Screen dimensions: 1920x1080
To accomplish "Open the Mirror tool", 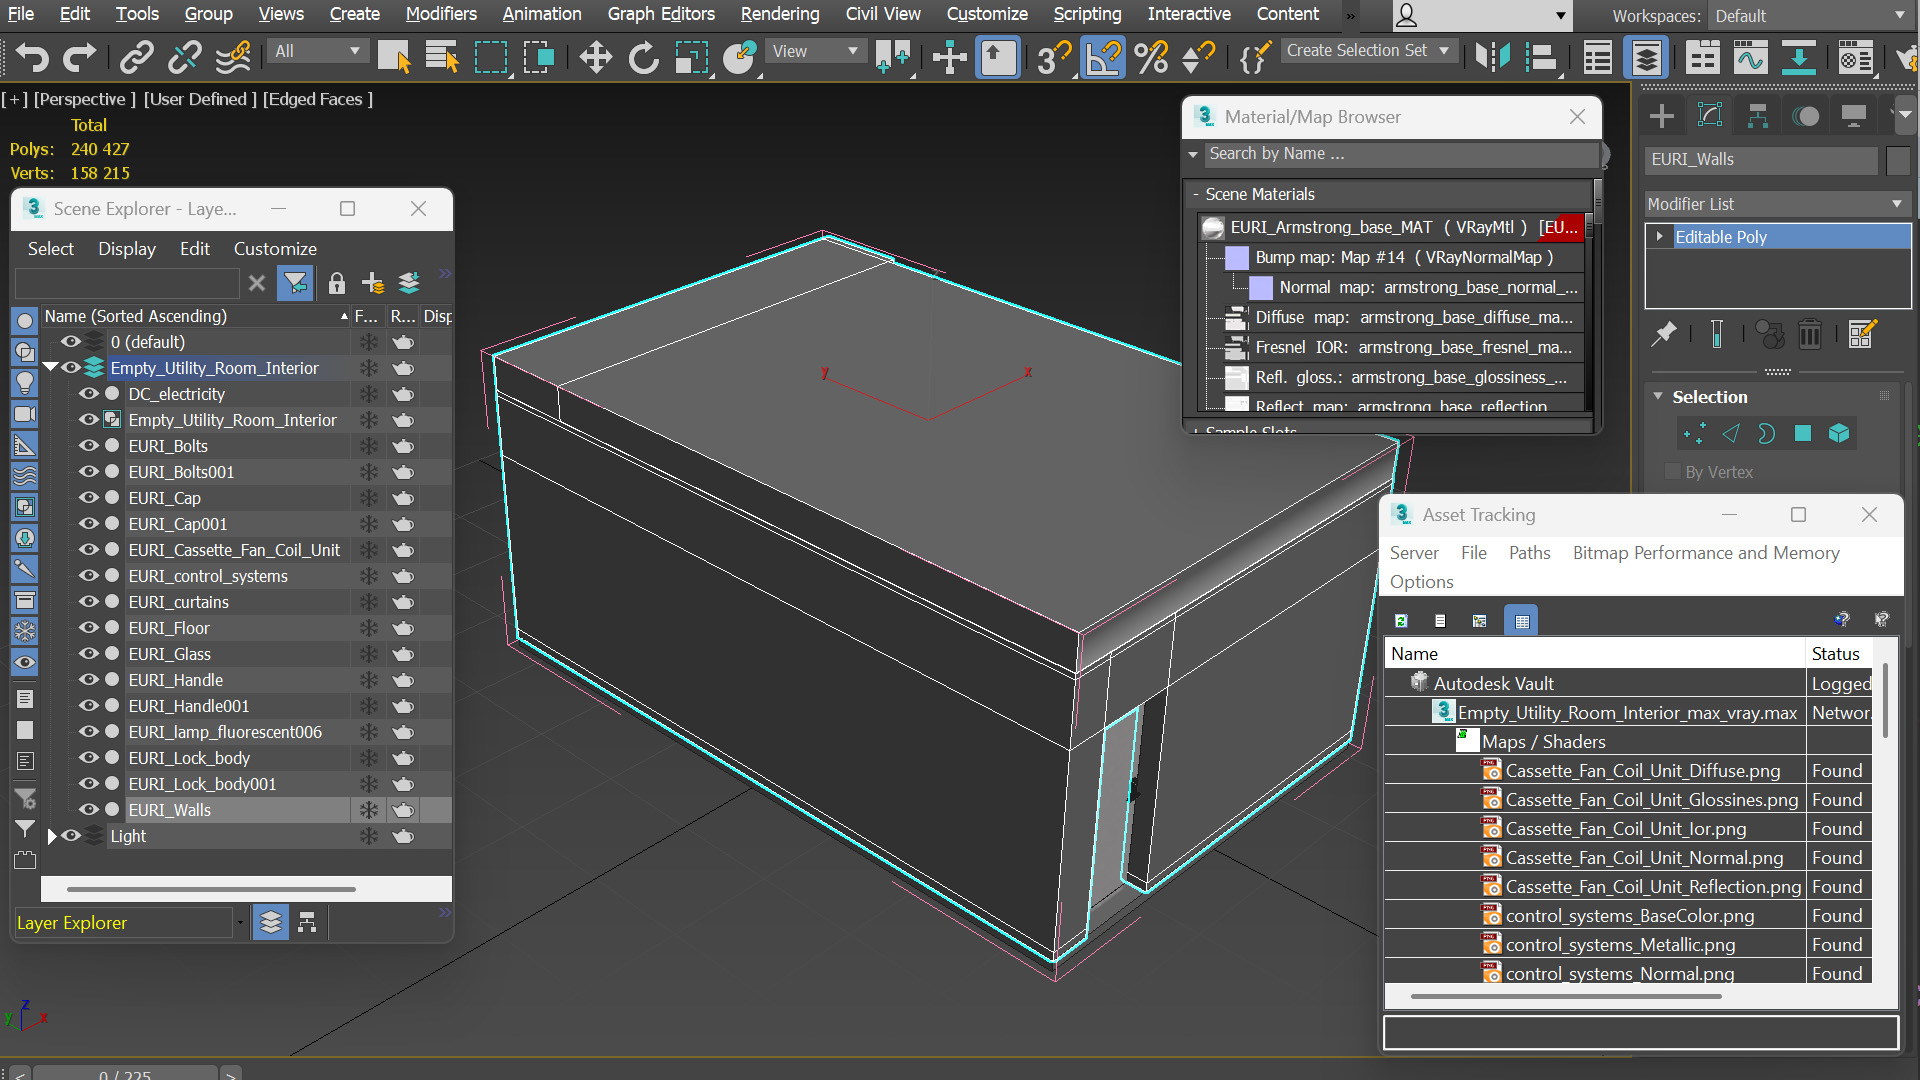I will [x=1493, y=58].
